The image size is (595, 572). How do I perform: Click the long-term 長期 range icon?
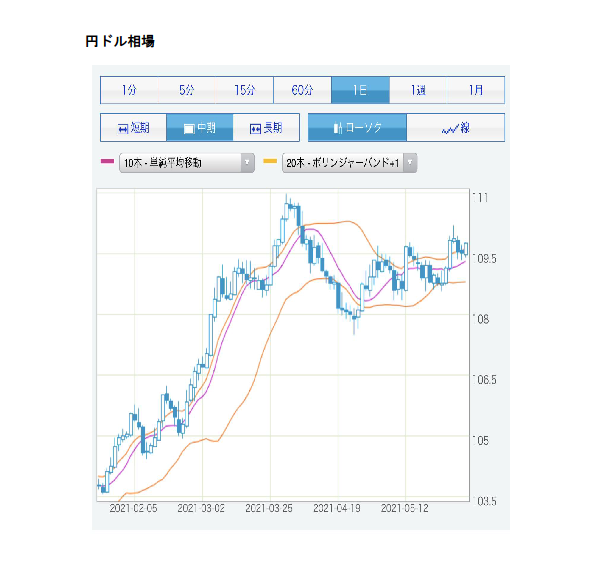[255, 129]
